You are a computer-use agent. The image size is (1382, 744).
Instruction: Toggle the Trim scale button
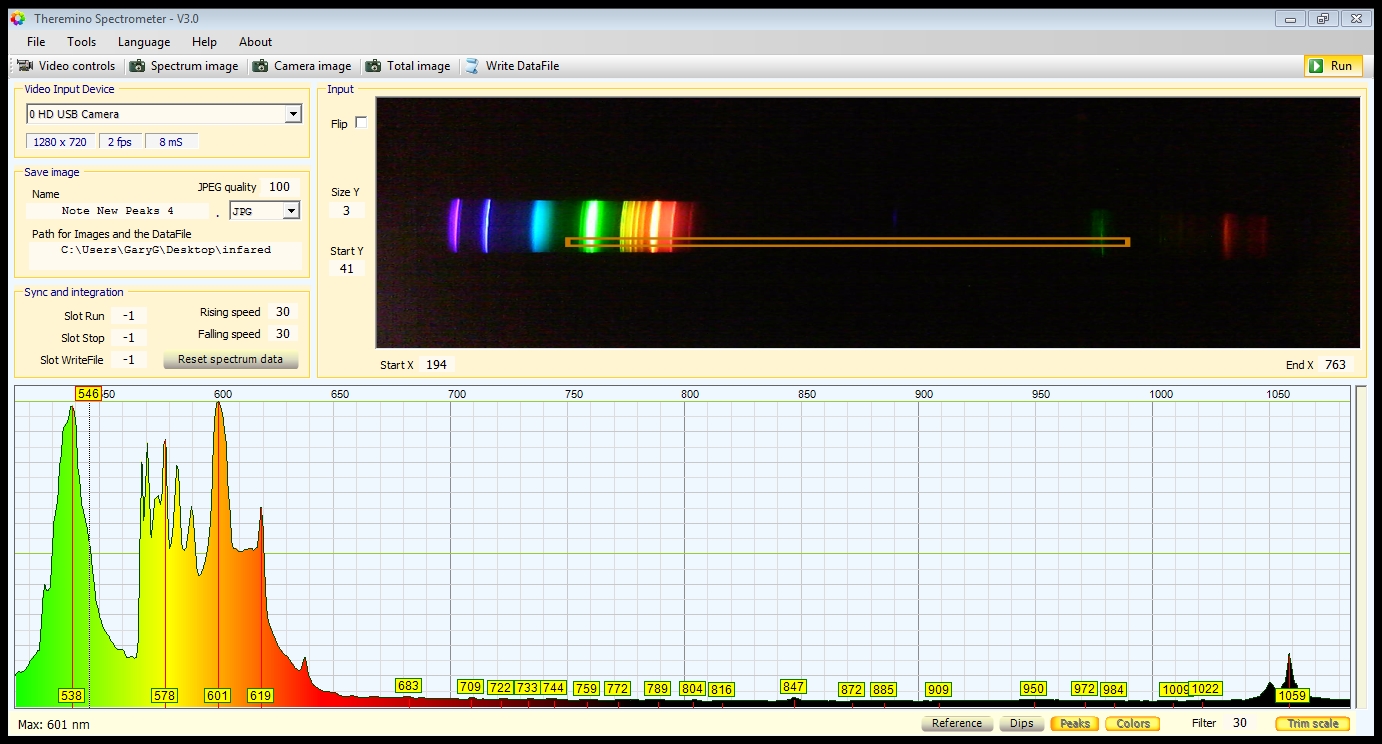click(x=1312, y=723)
